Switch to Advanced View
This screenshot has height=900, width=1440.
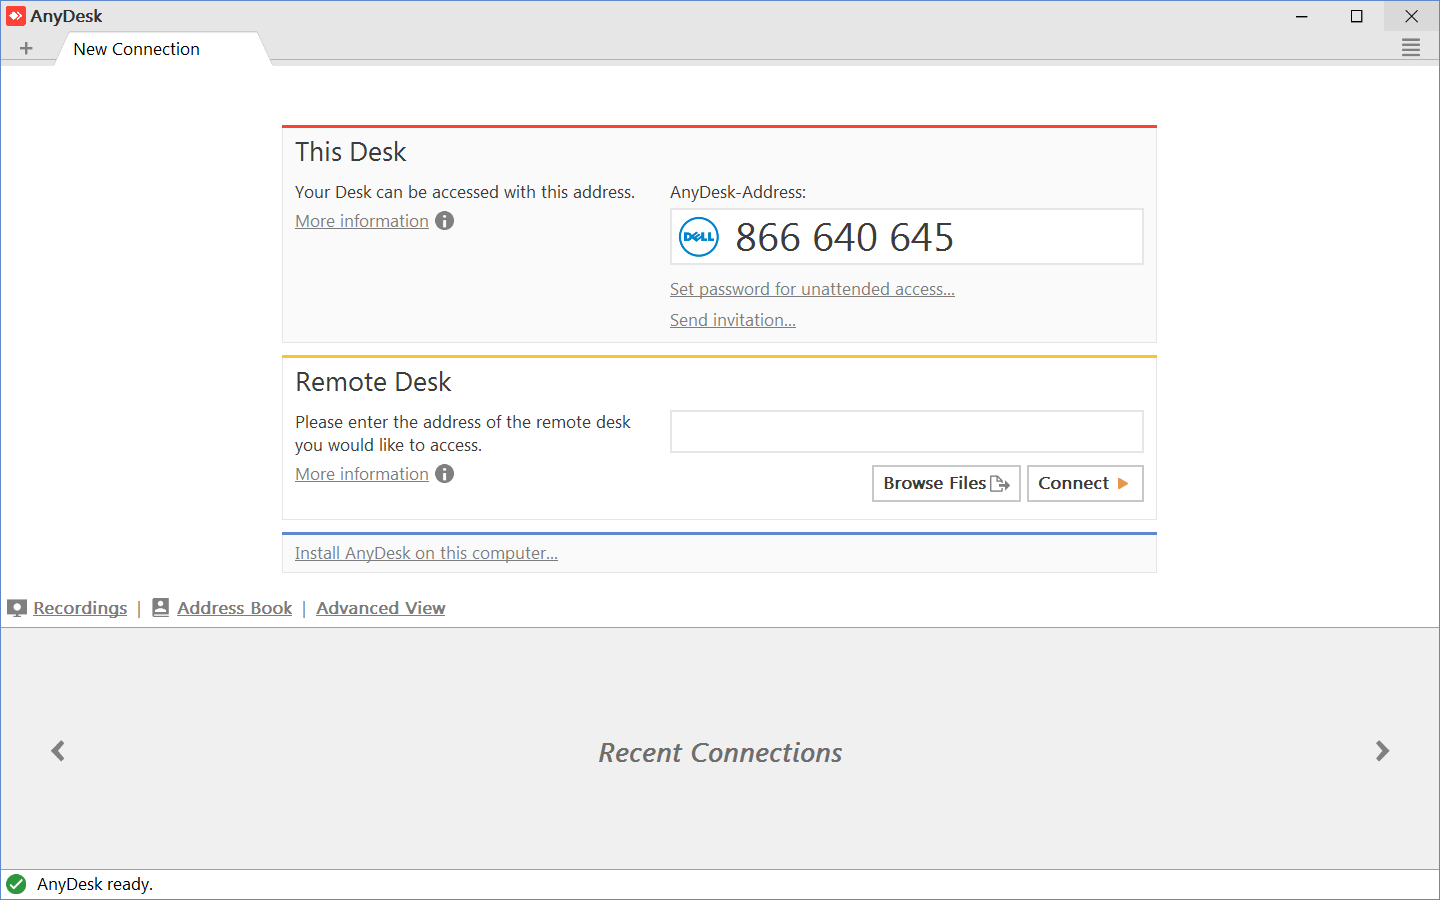[381, 608]
